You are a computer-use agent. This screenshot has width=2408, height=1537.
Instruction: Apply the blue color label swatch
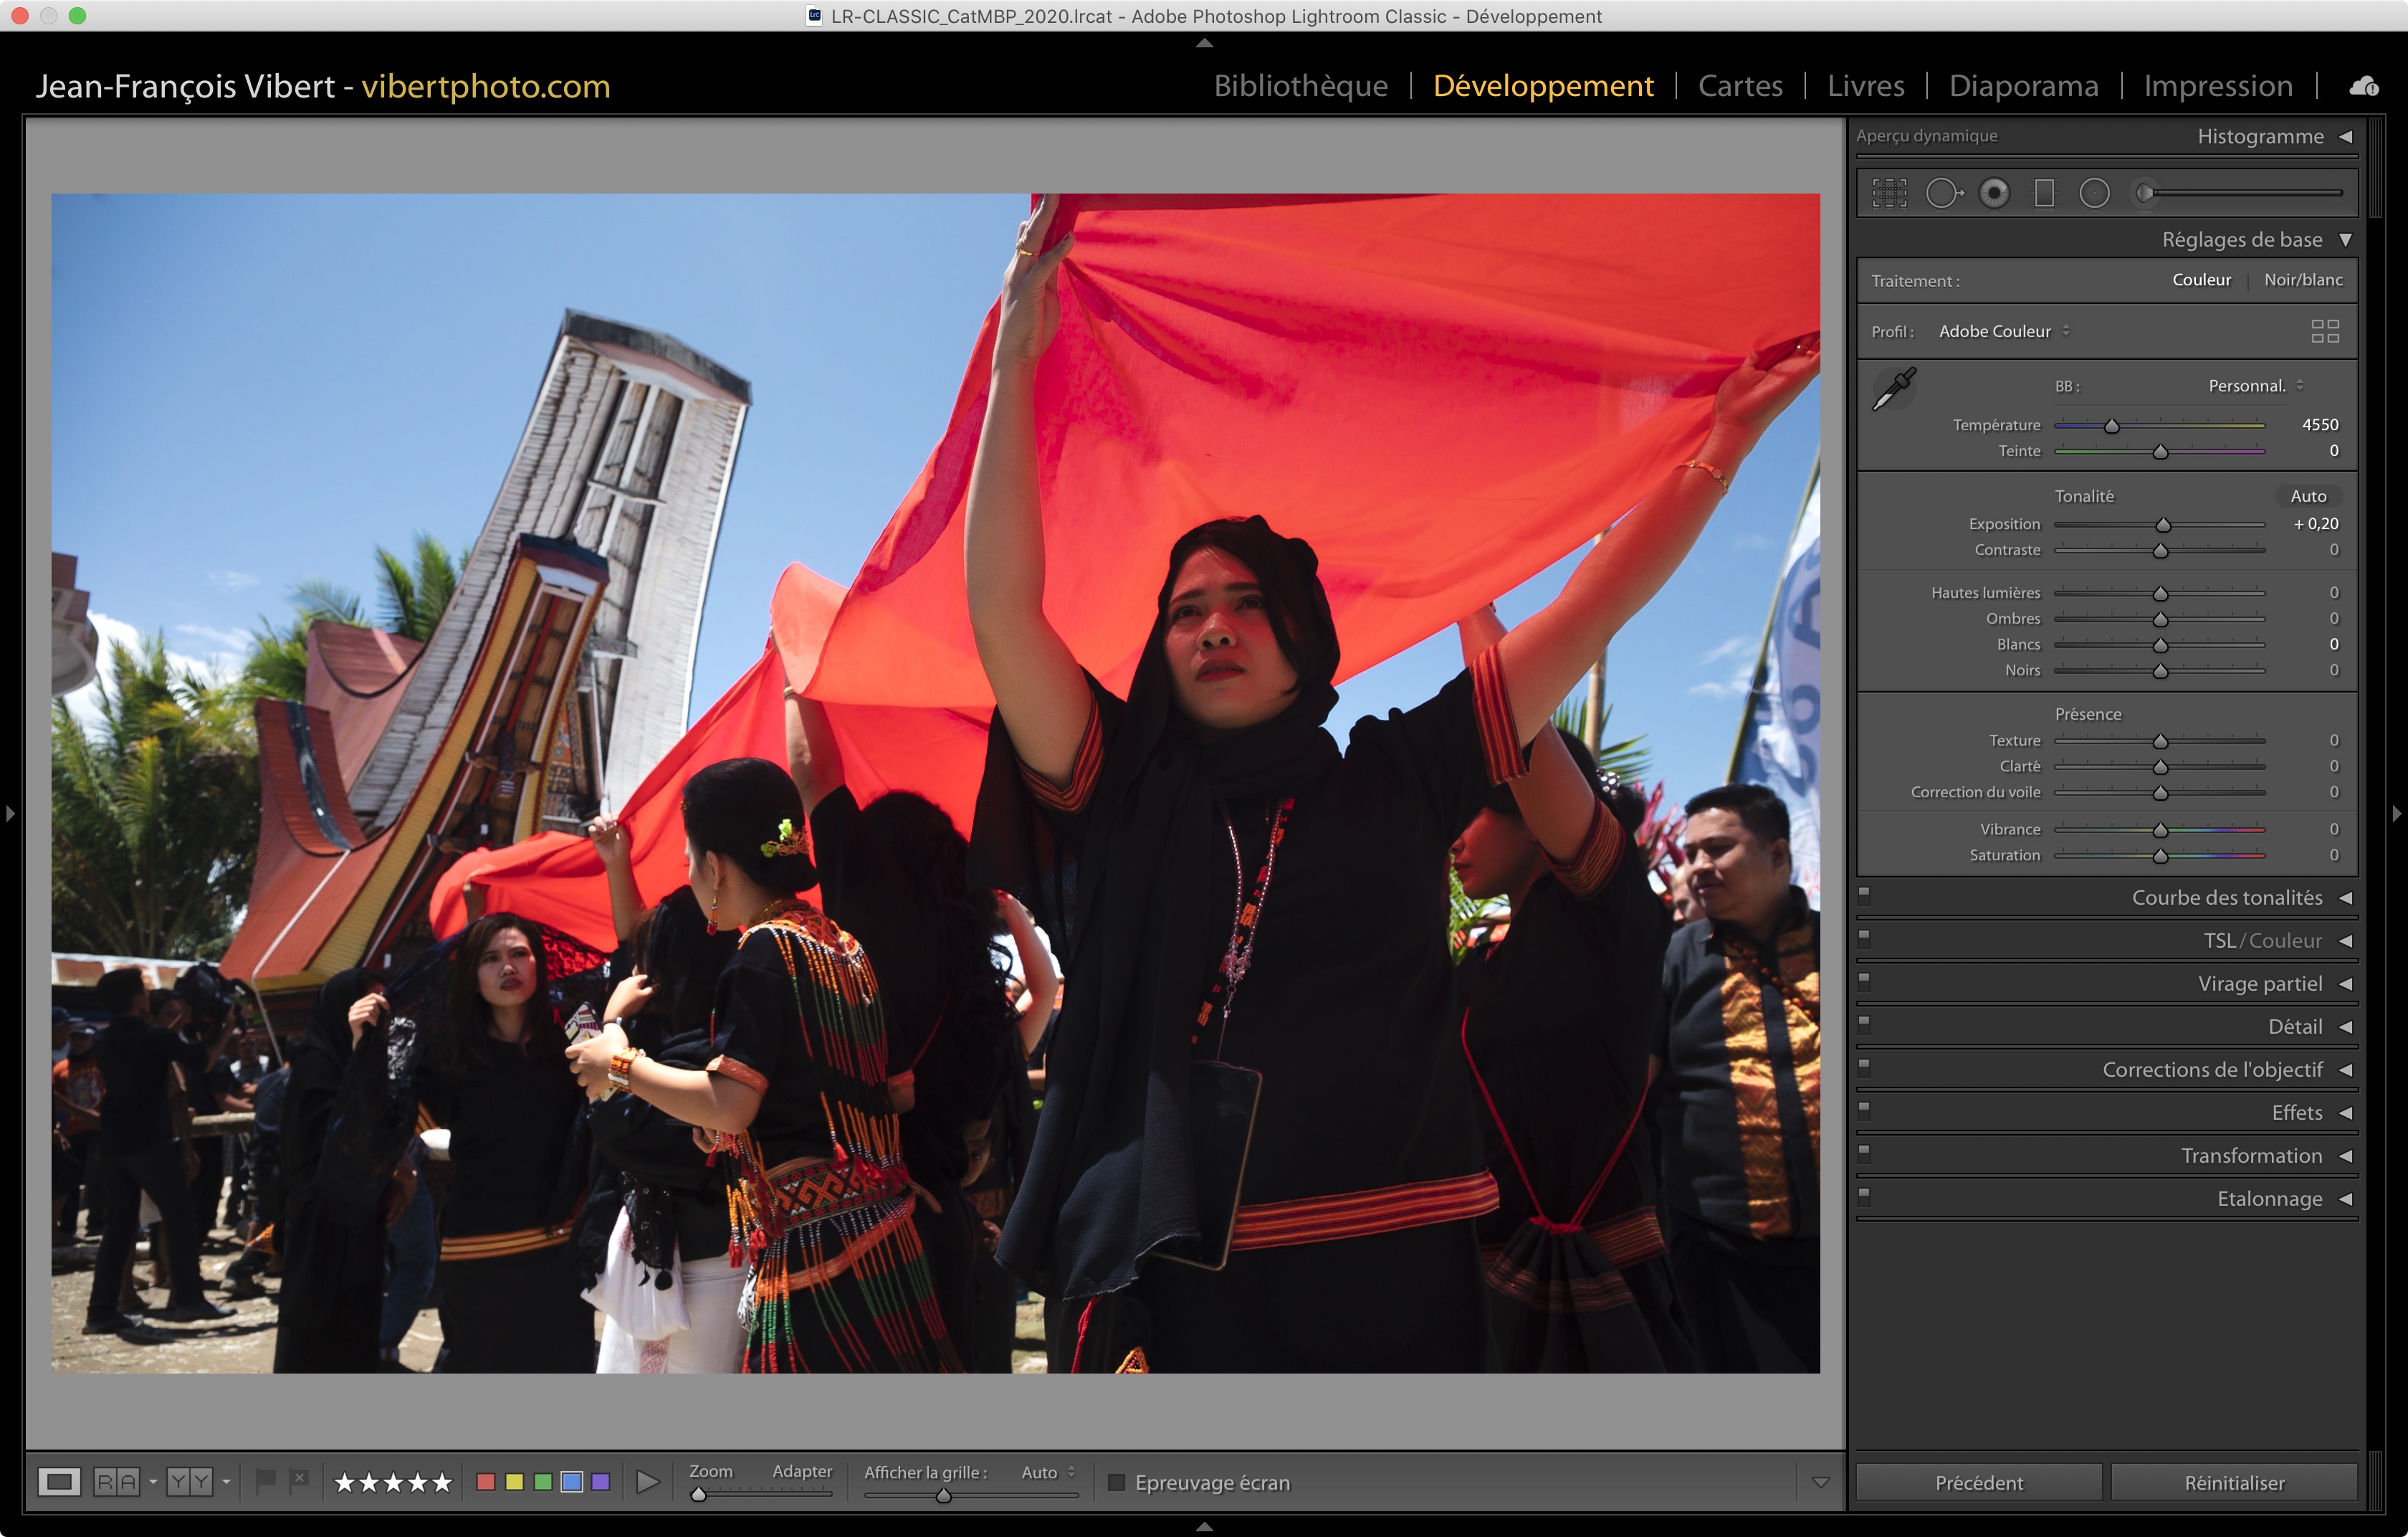[572, 1482]
